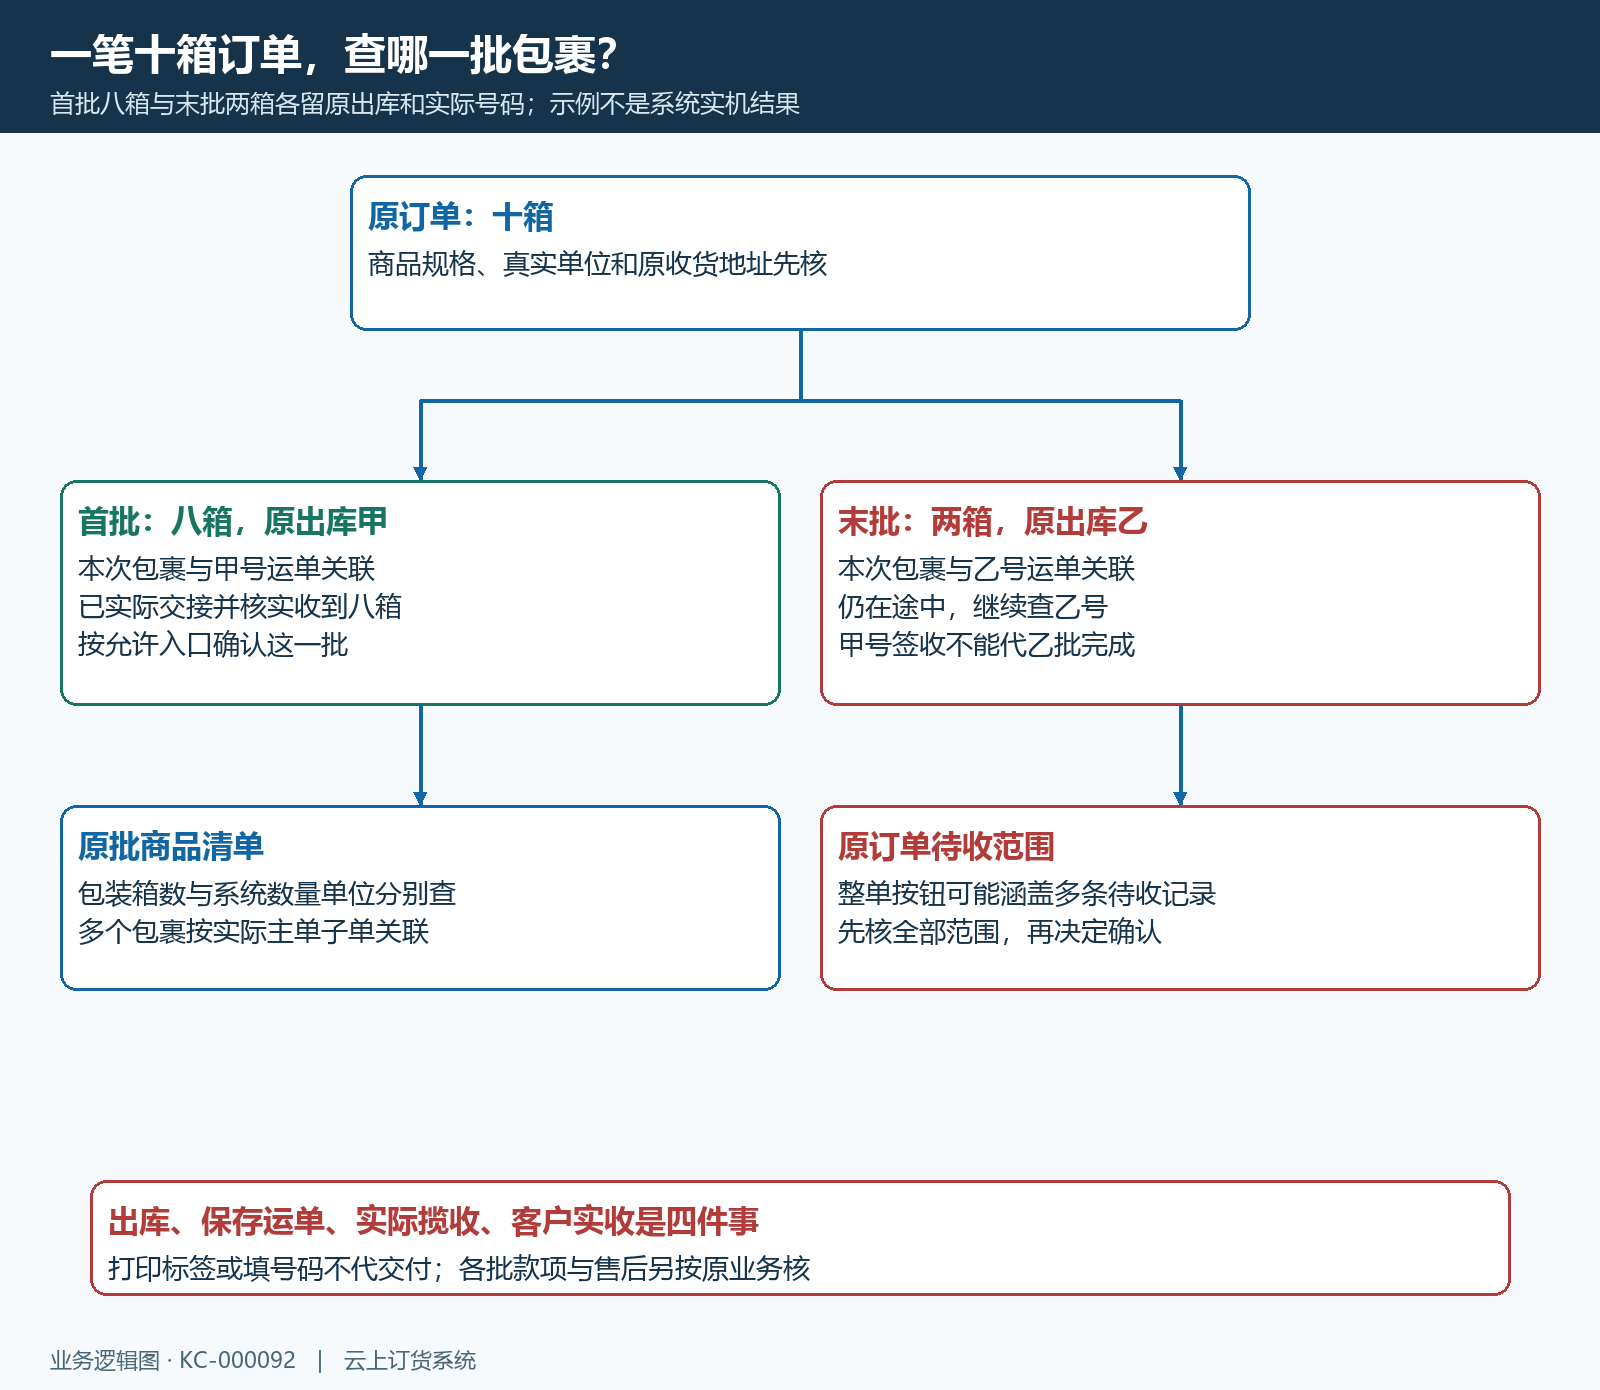Select the heading '首批：八箱，原出库甲'

coord(233,522)
